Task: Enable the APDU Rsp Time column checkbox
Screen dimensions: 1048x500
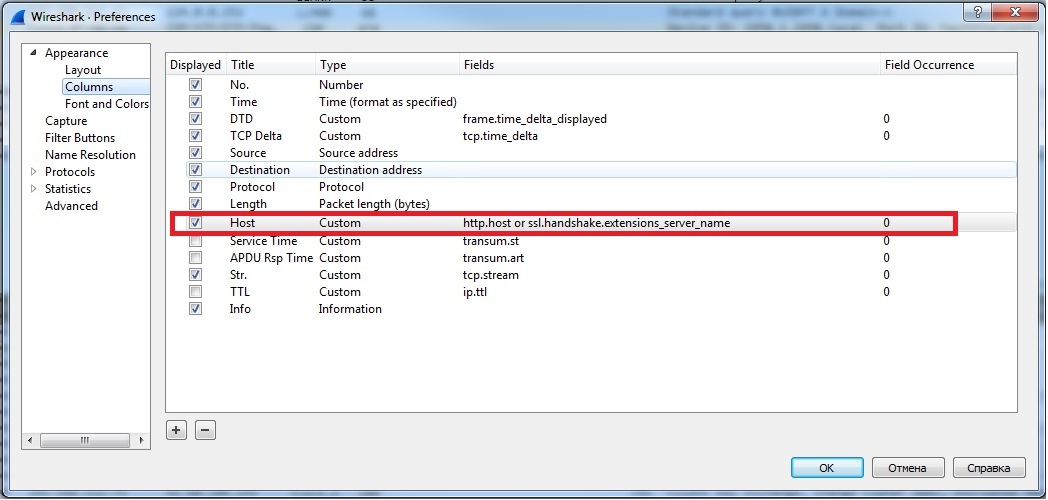Action: click(x=195, y=257)
